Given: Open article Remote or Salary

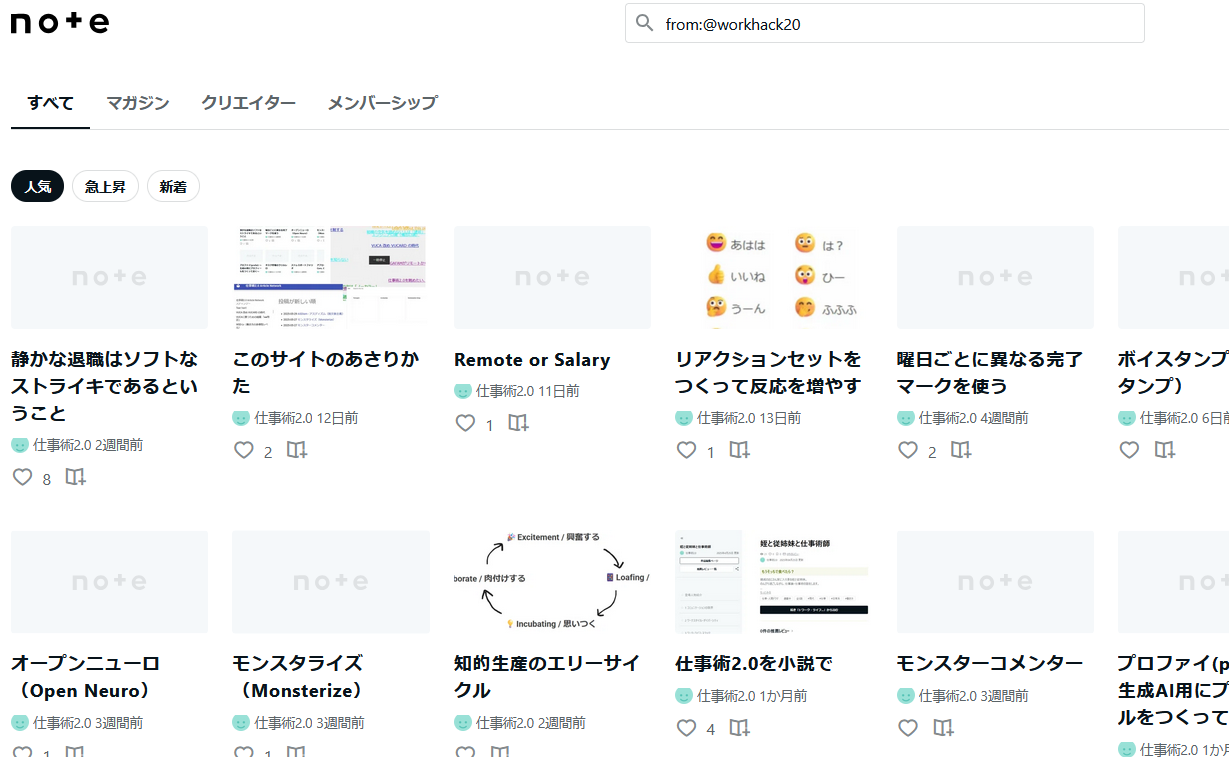Looking at the screenshot, I should pos(532,360).
